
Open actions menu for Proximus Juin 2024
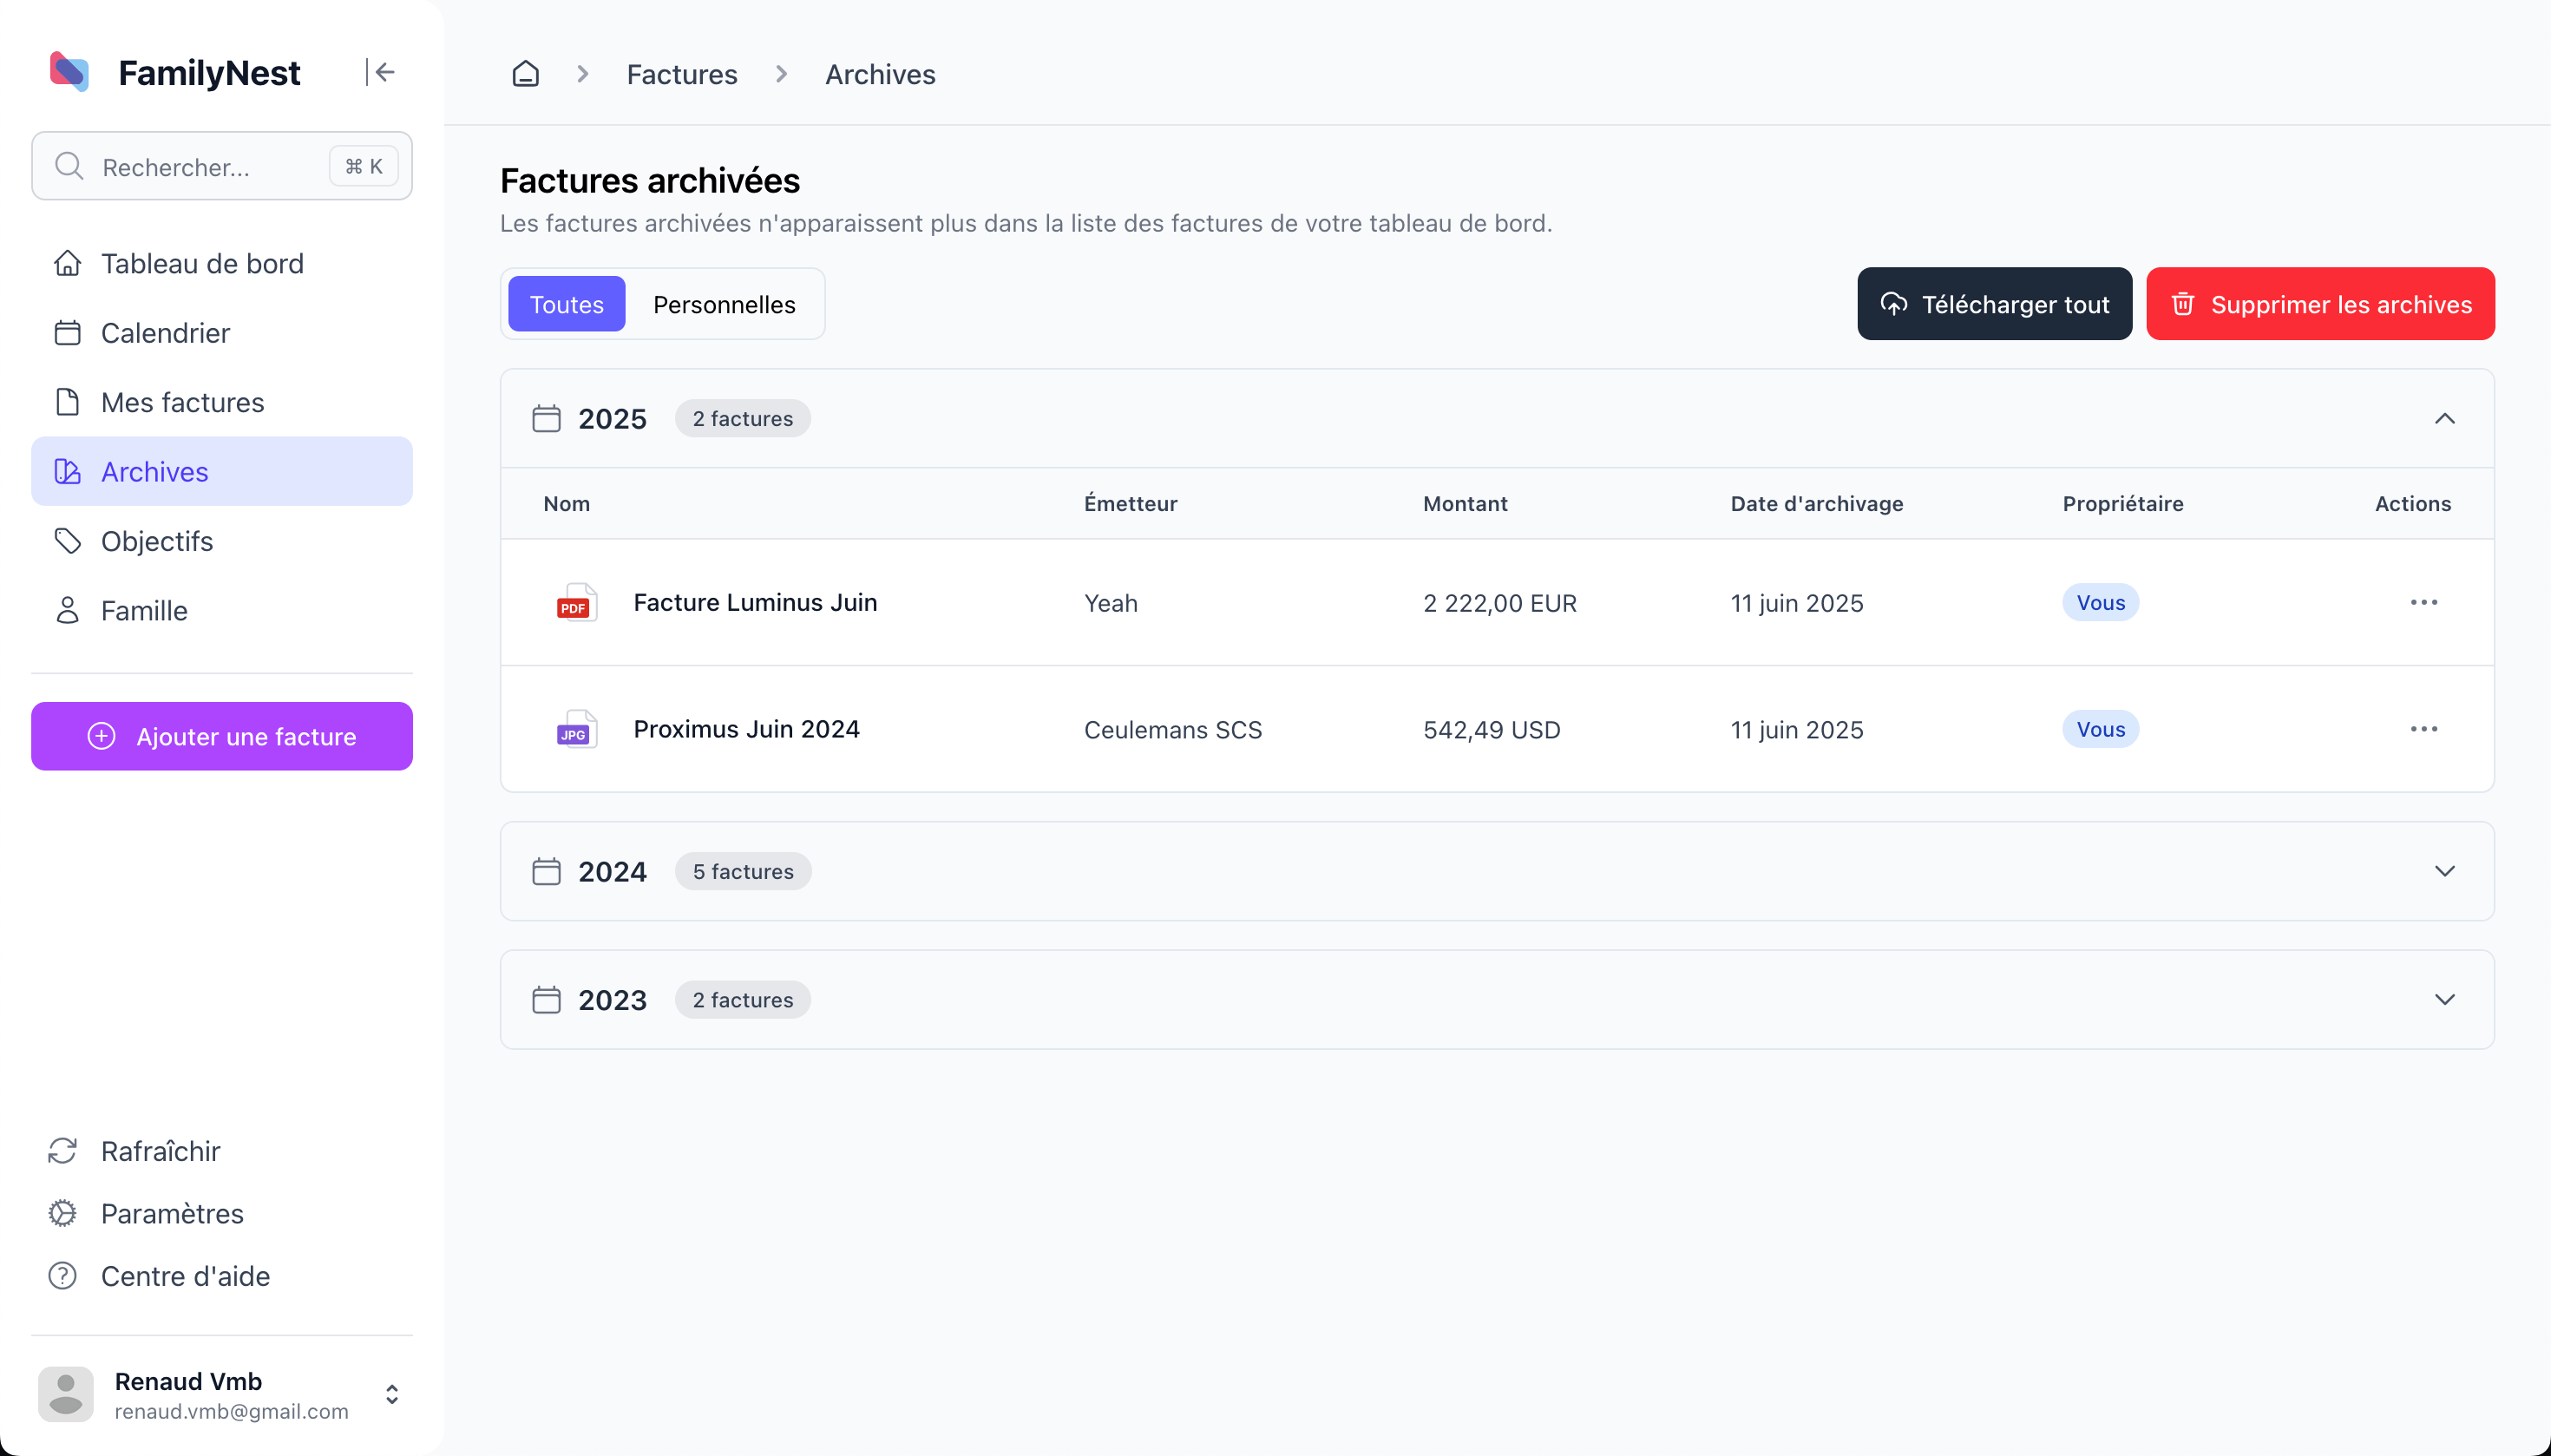pyautogui.click(x=2423, y=729)
